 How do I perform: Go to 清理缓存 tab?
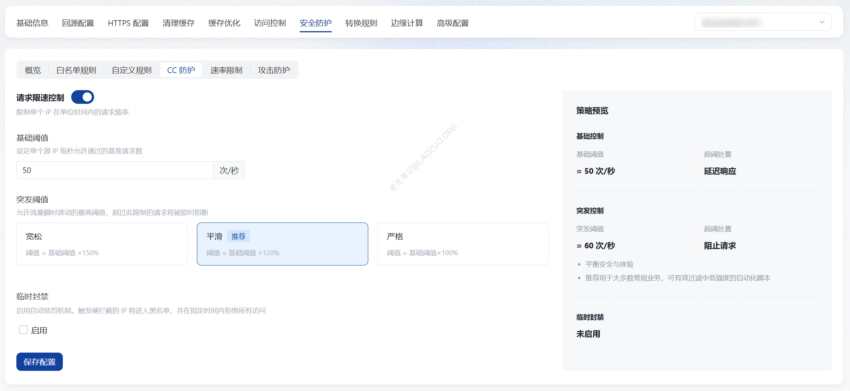point(178,23)
